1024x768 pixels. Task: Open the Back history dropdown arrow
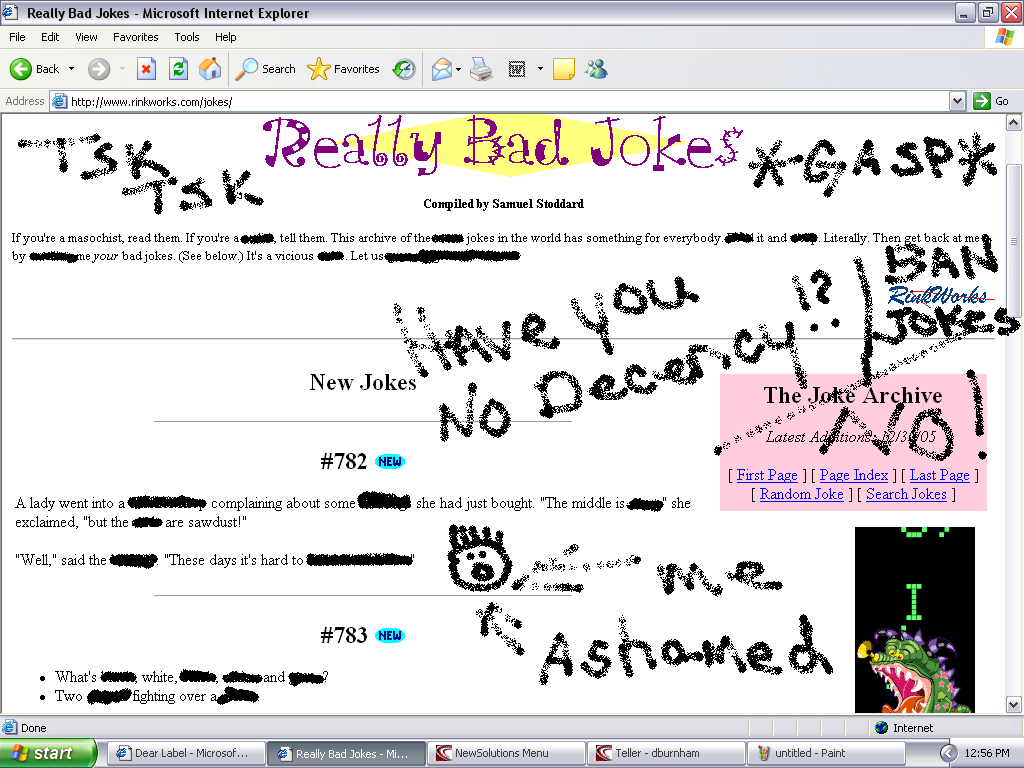tap(71, 69)
